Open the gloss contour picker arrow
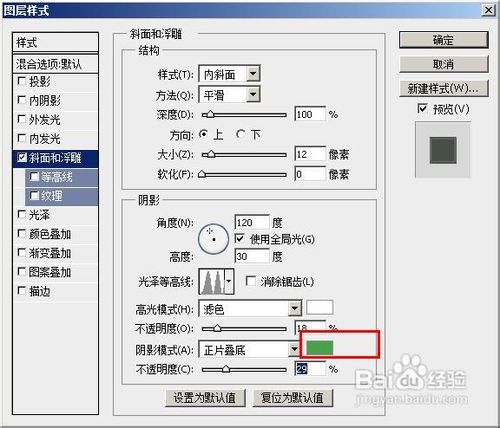Viewport: 500px width, 428px height. click(229, 282)
